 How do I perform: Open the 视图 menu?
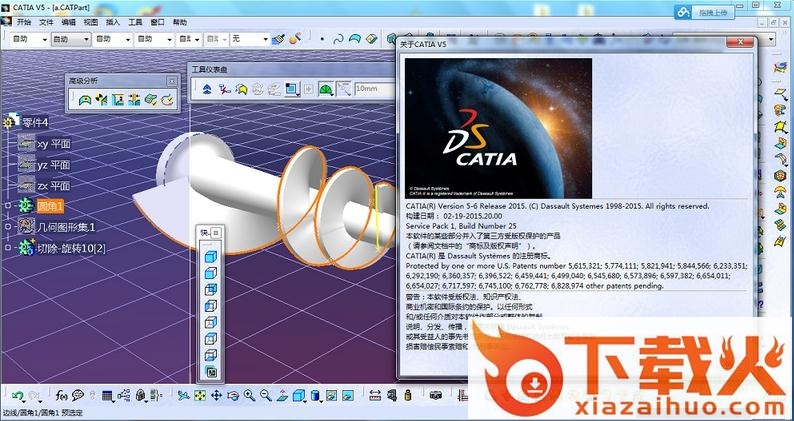(x=91, y=22)
